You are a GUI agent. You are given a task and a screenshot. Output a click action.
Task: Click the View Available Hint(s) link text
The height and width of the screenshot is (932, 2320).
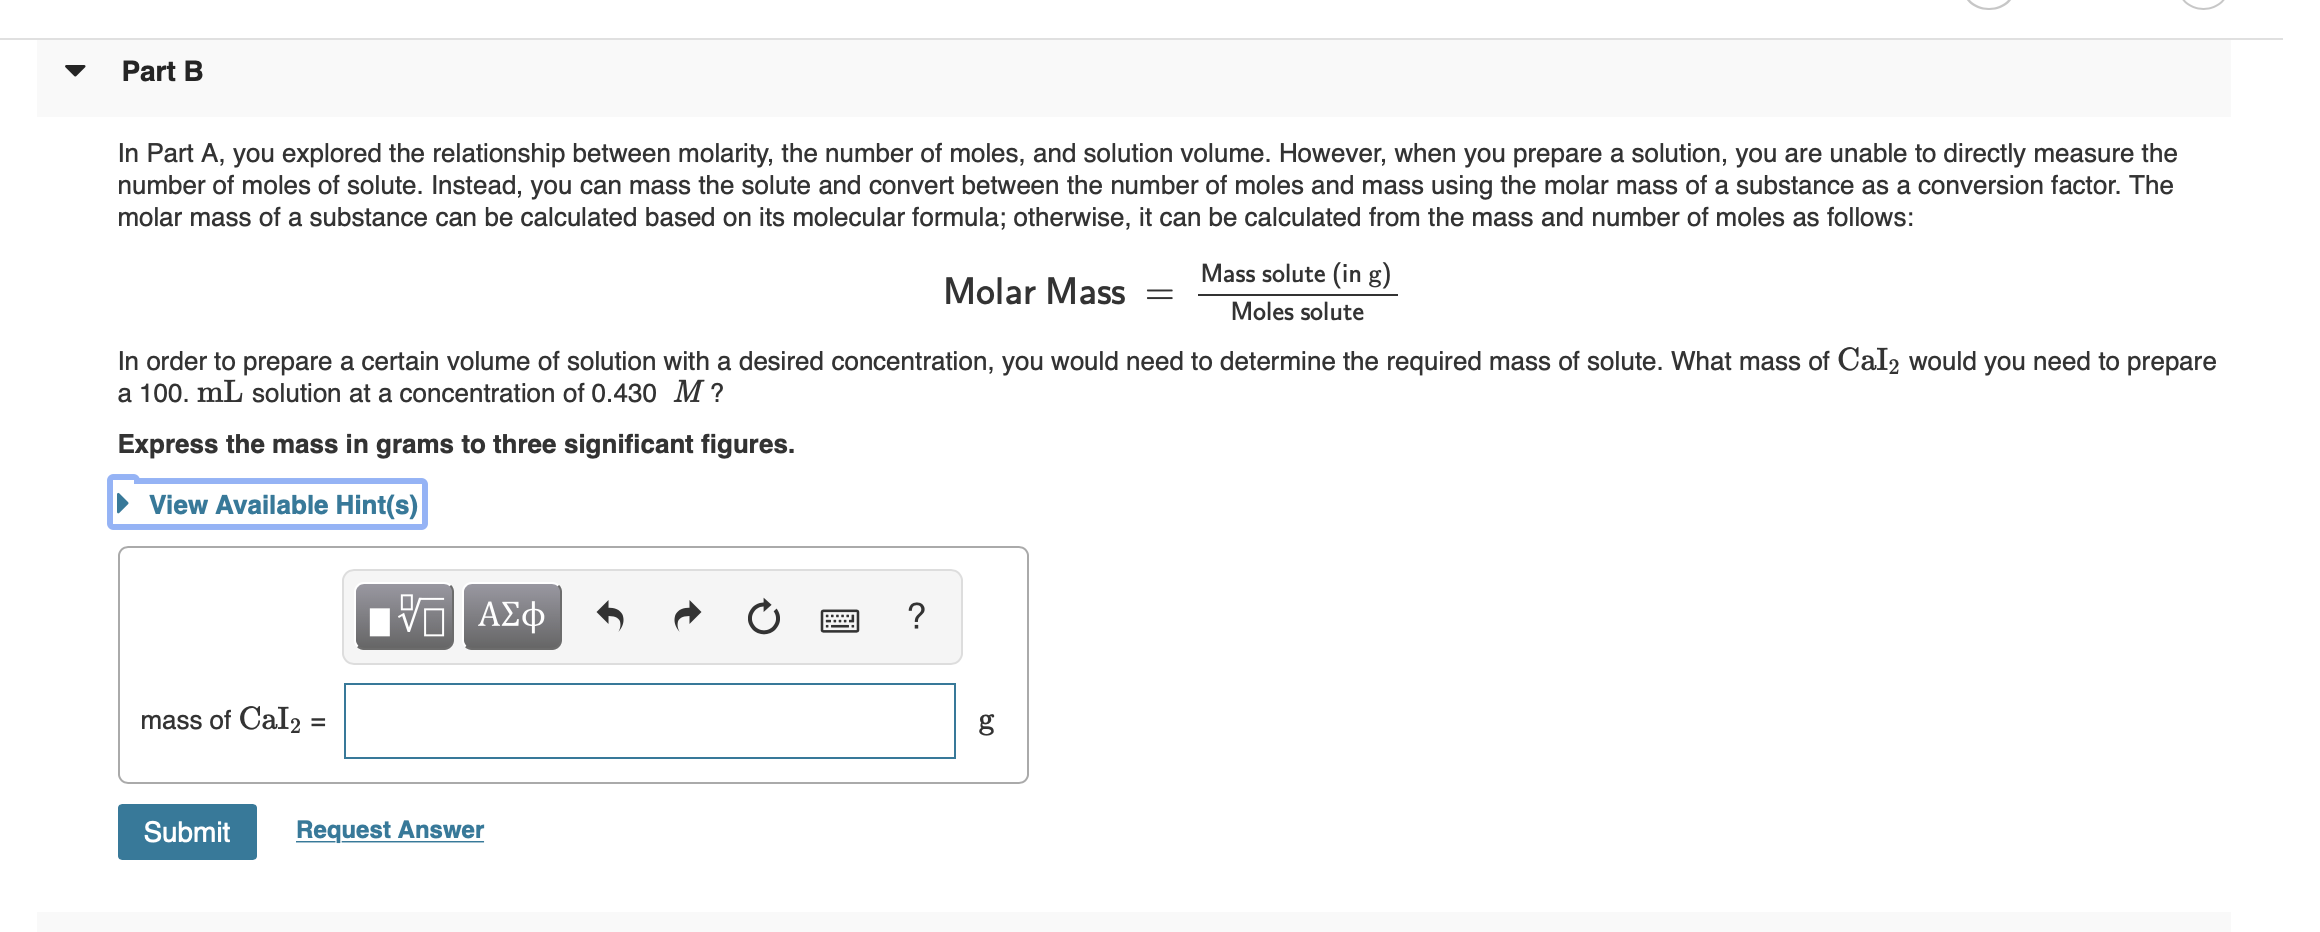click(x=284, y=504)
